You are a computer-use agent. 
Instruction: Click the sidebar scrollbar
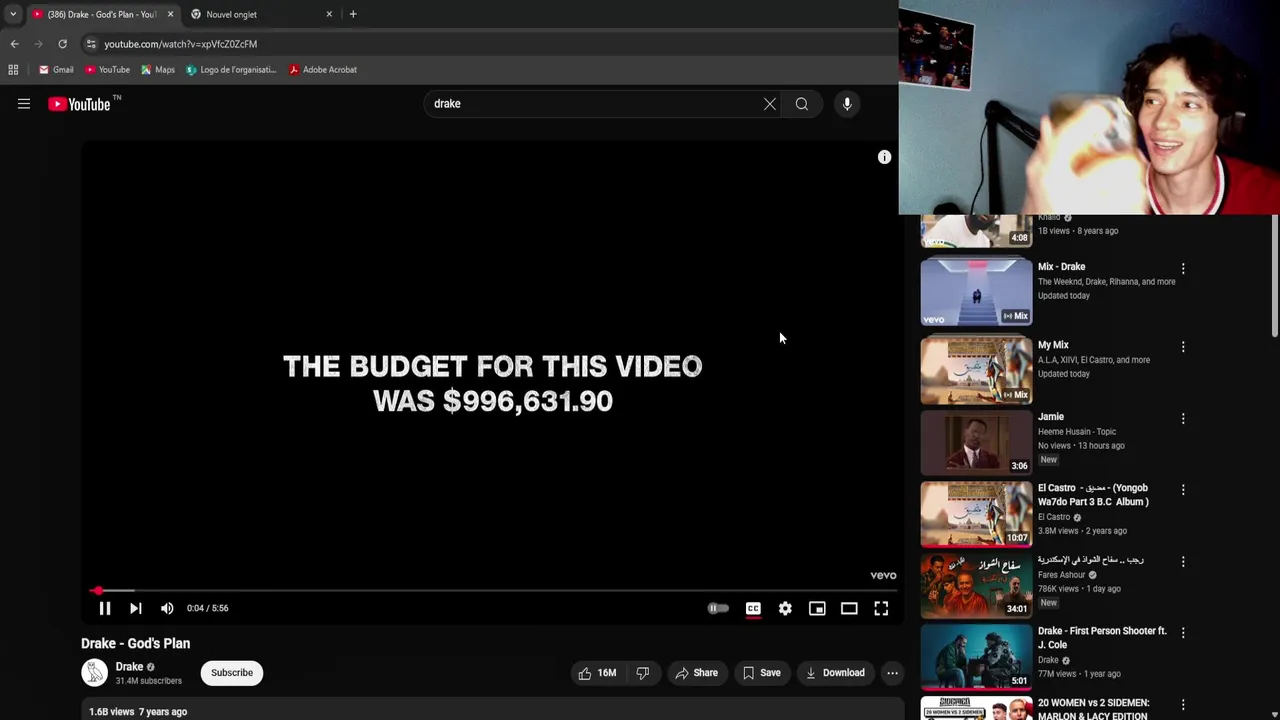tap(1274, 276)
